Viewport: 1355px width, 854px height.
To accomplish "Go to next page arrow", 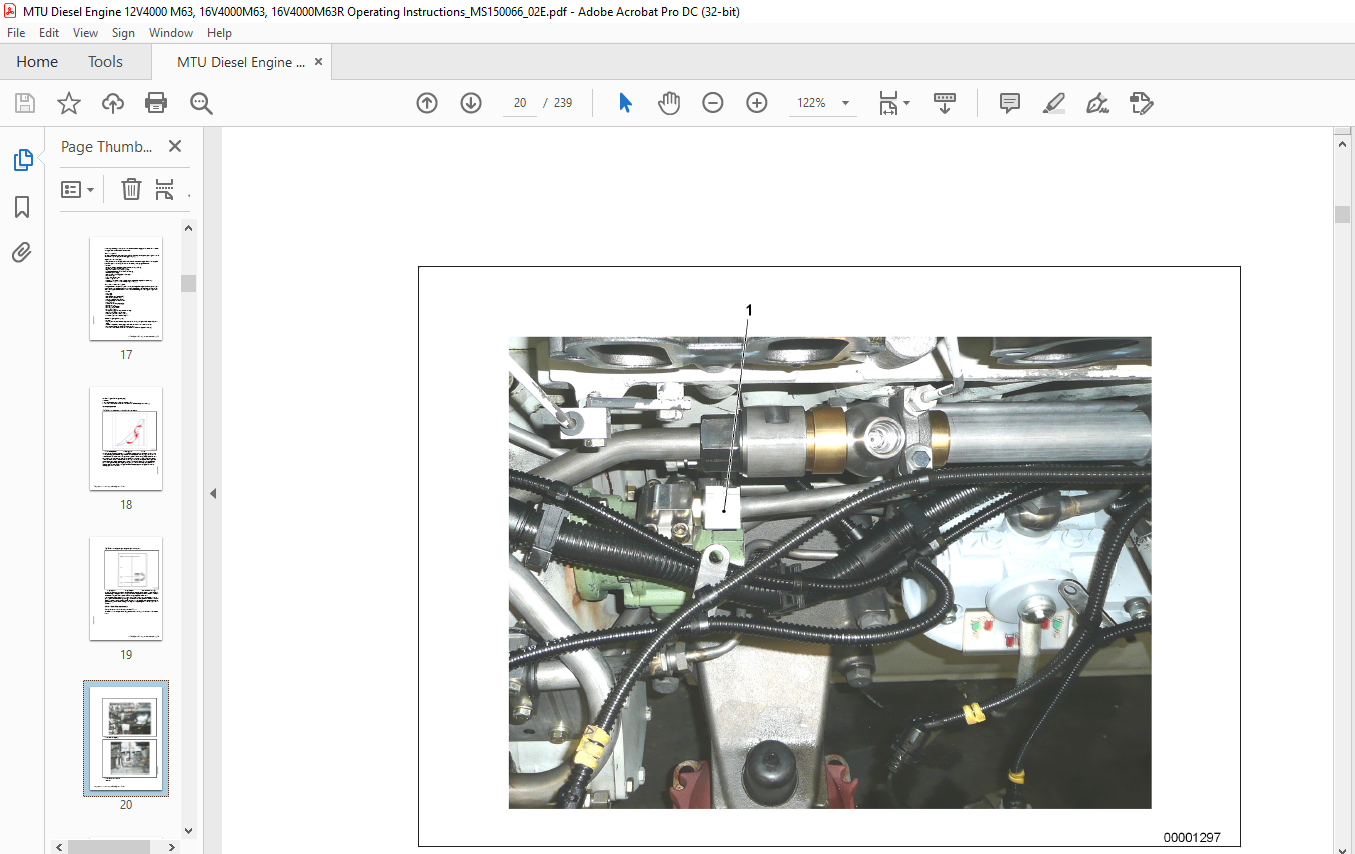I will coord(471,103).
